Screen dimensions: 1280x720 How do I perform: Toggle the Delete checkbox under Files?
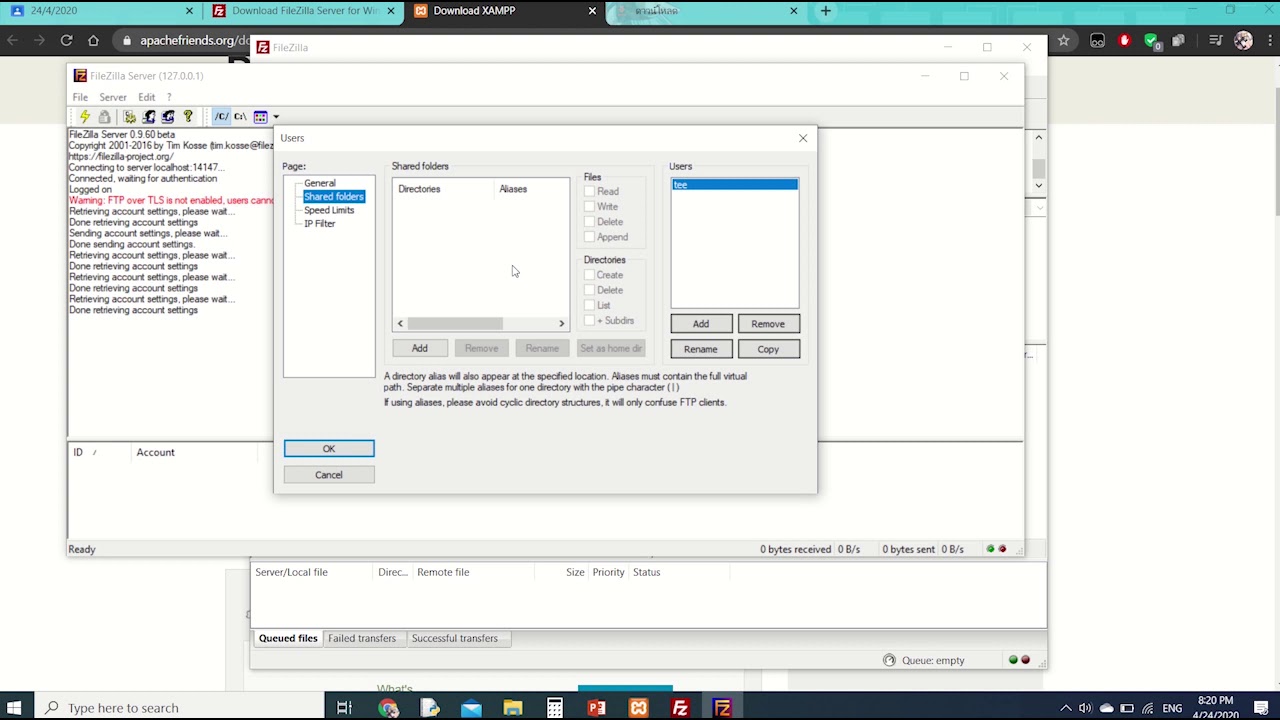(x=589, y=222)
